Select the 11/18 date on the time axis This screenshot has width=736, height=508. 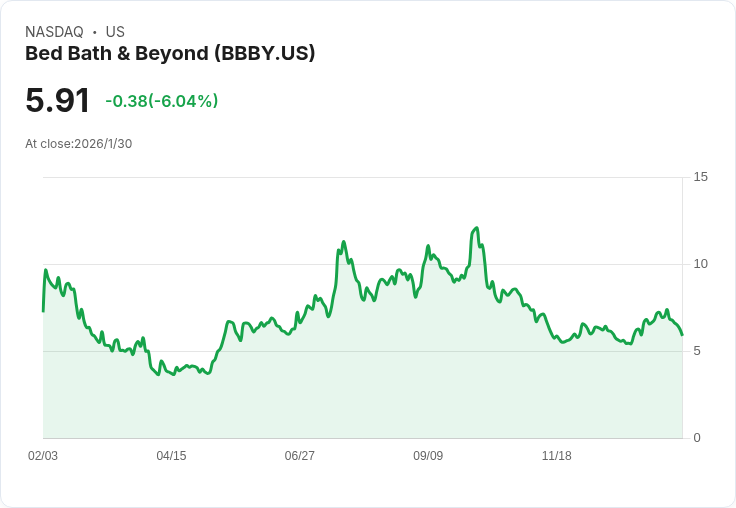[x=556, y=456]
